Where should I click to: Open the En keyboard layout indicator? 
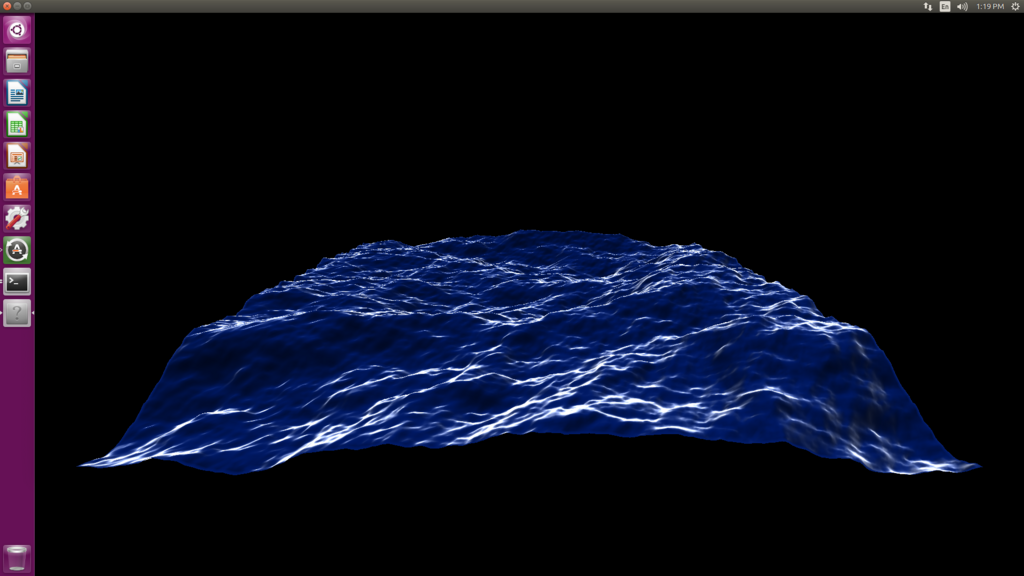[945, 7]
